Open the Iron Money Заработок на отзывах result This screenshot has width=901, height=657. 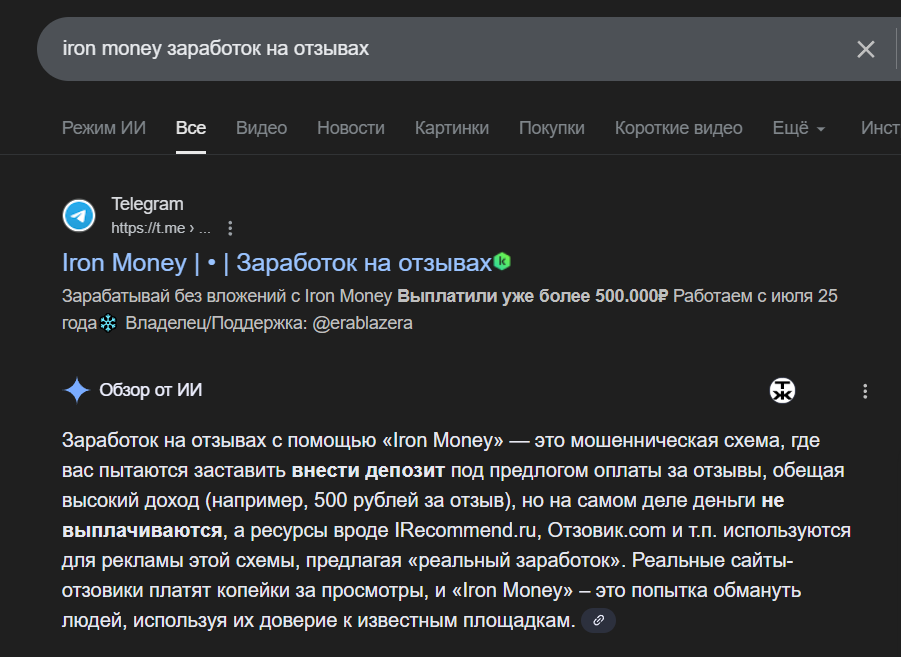[277, 263]
